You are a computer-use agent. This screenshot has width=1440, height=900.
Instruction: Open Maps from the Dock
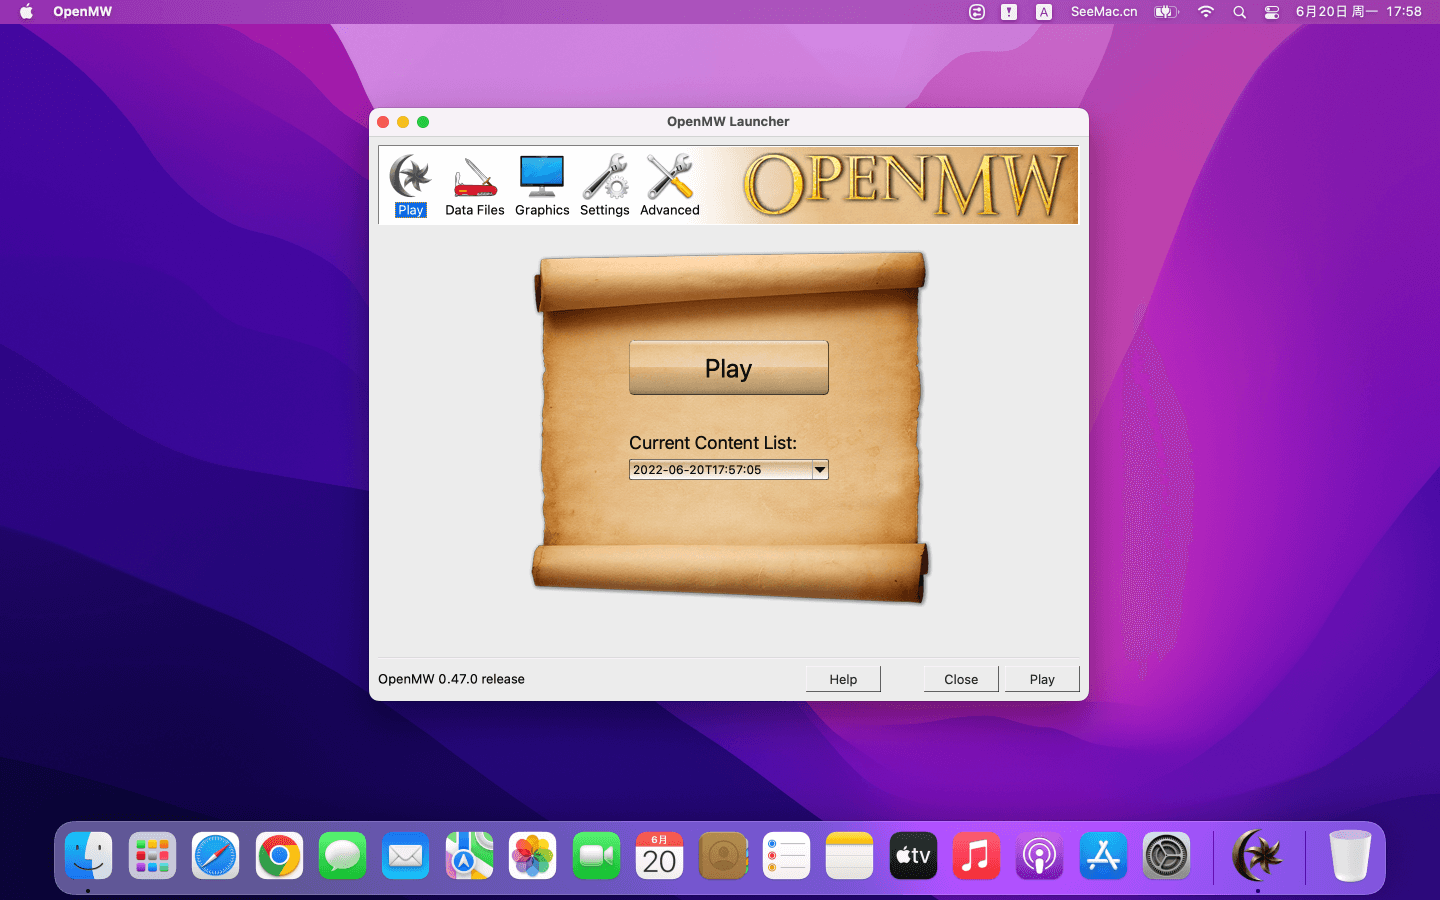tap(469, 856)
